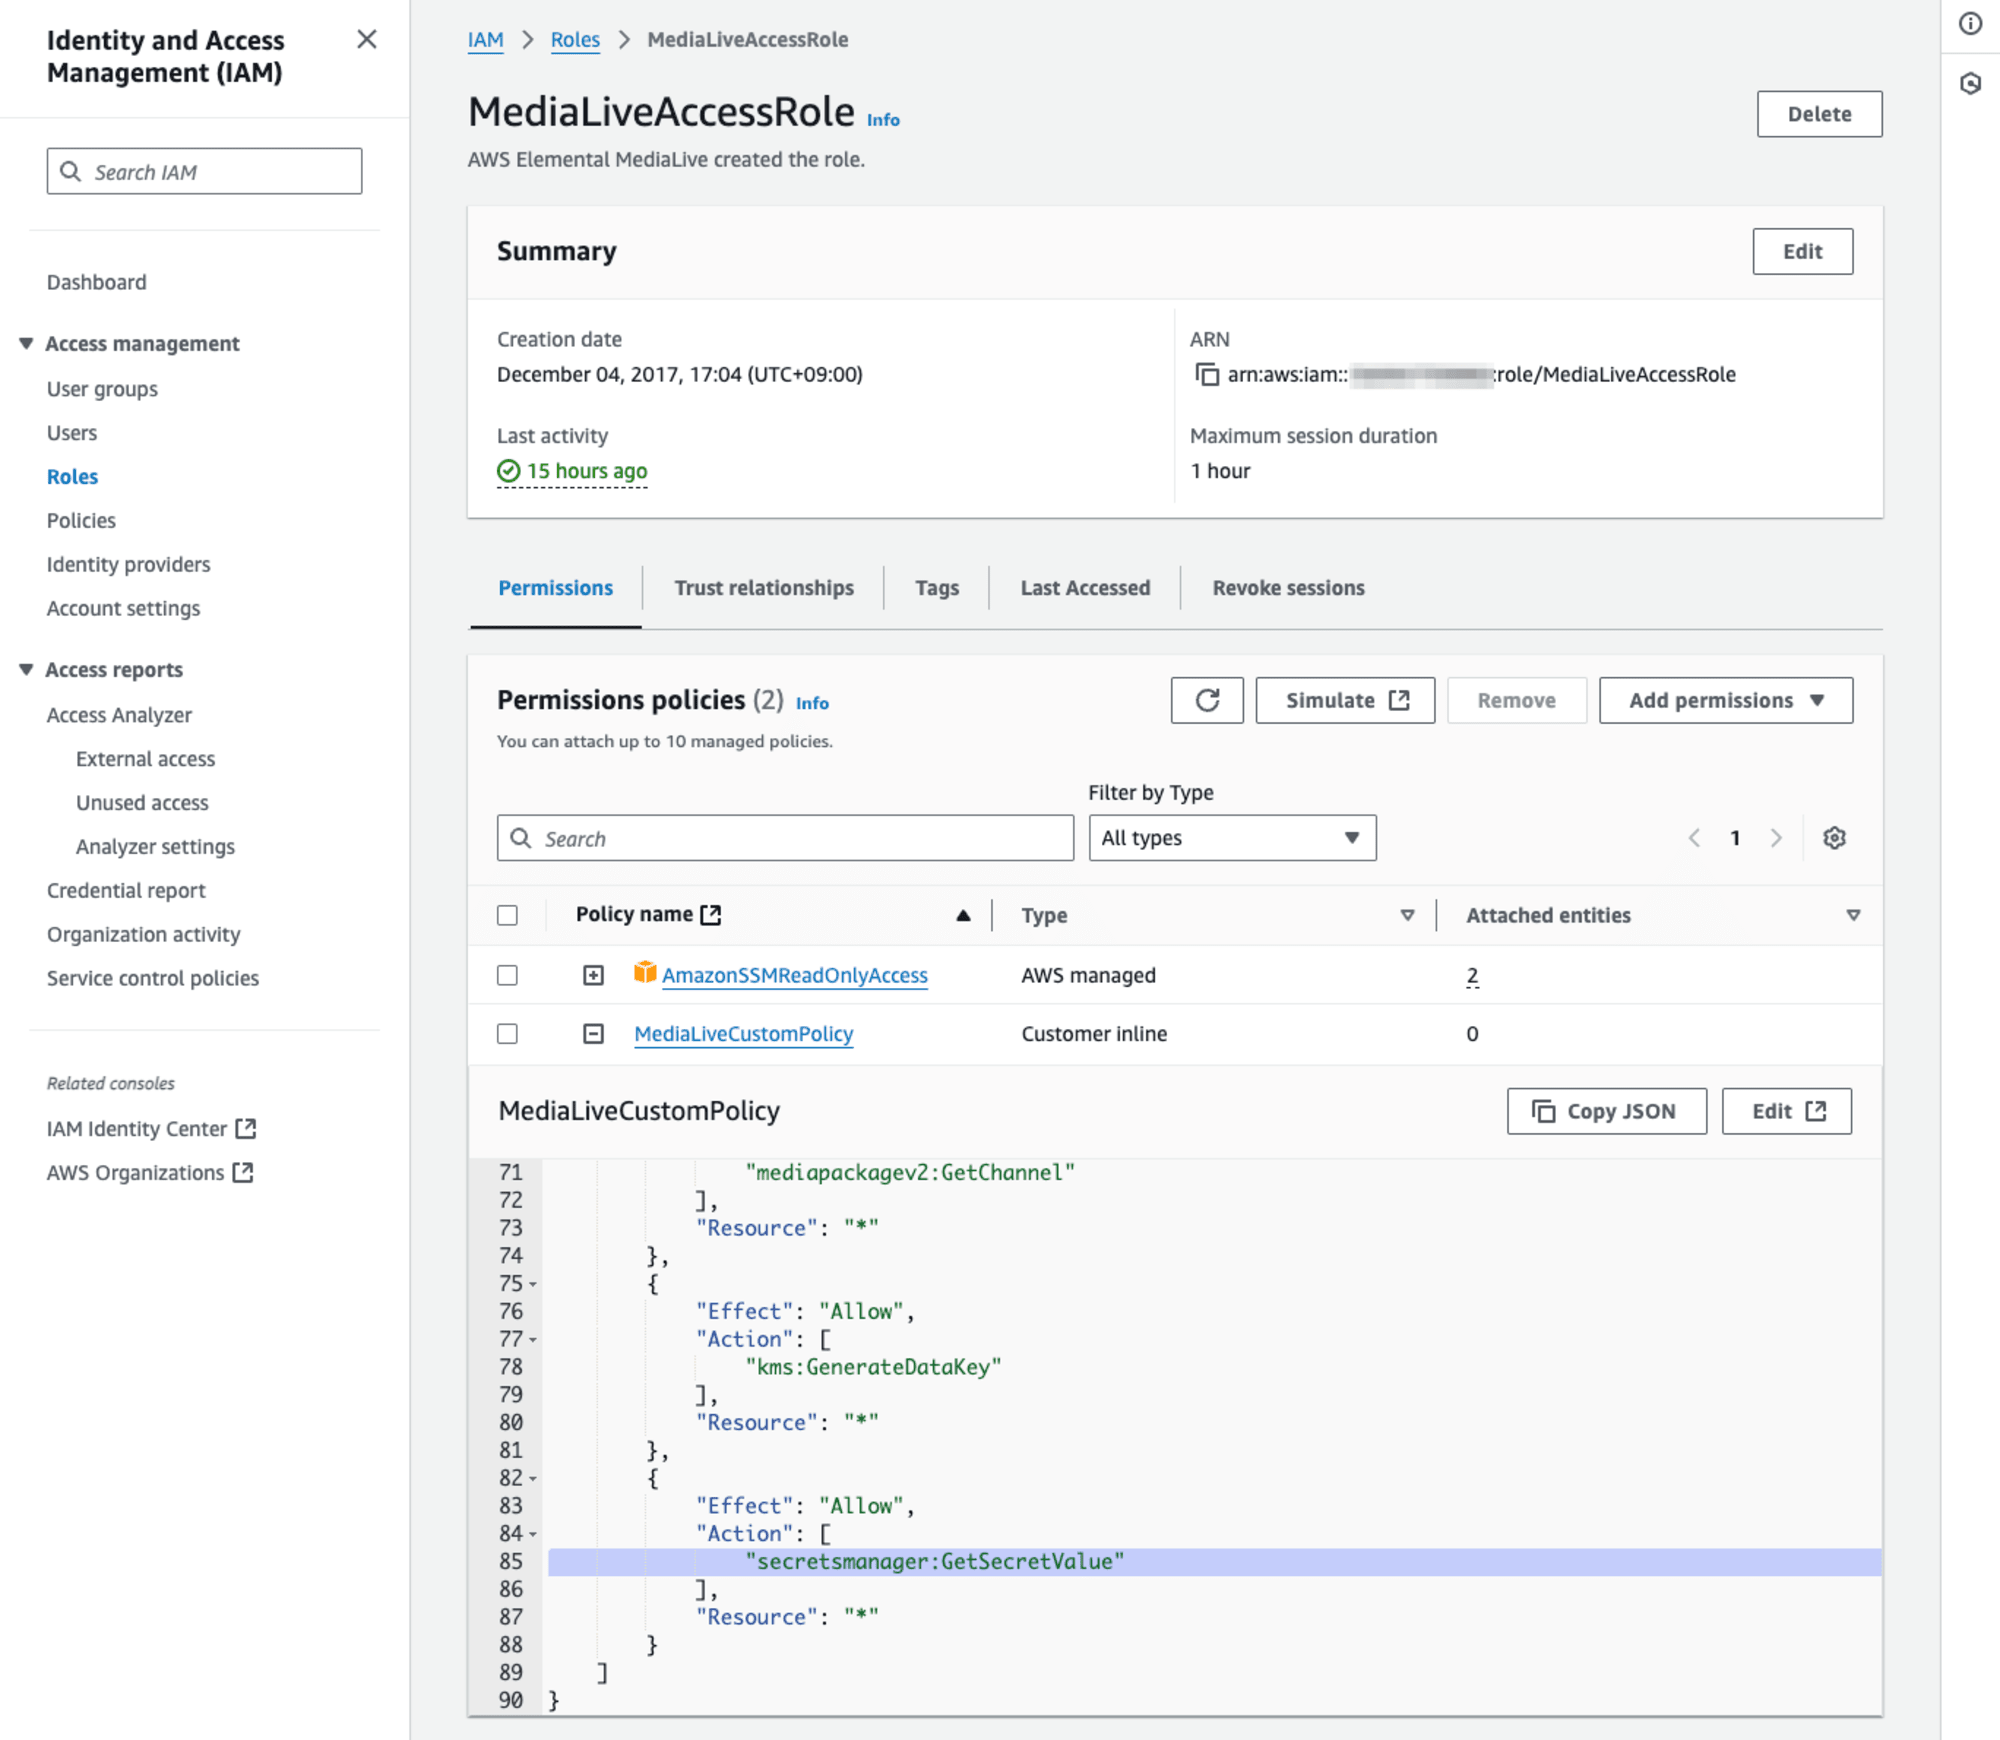Viewport: 2000px width, 1740px height.
Task: Open Organization activity in the sidebar
Action: 143,934
